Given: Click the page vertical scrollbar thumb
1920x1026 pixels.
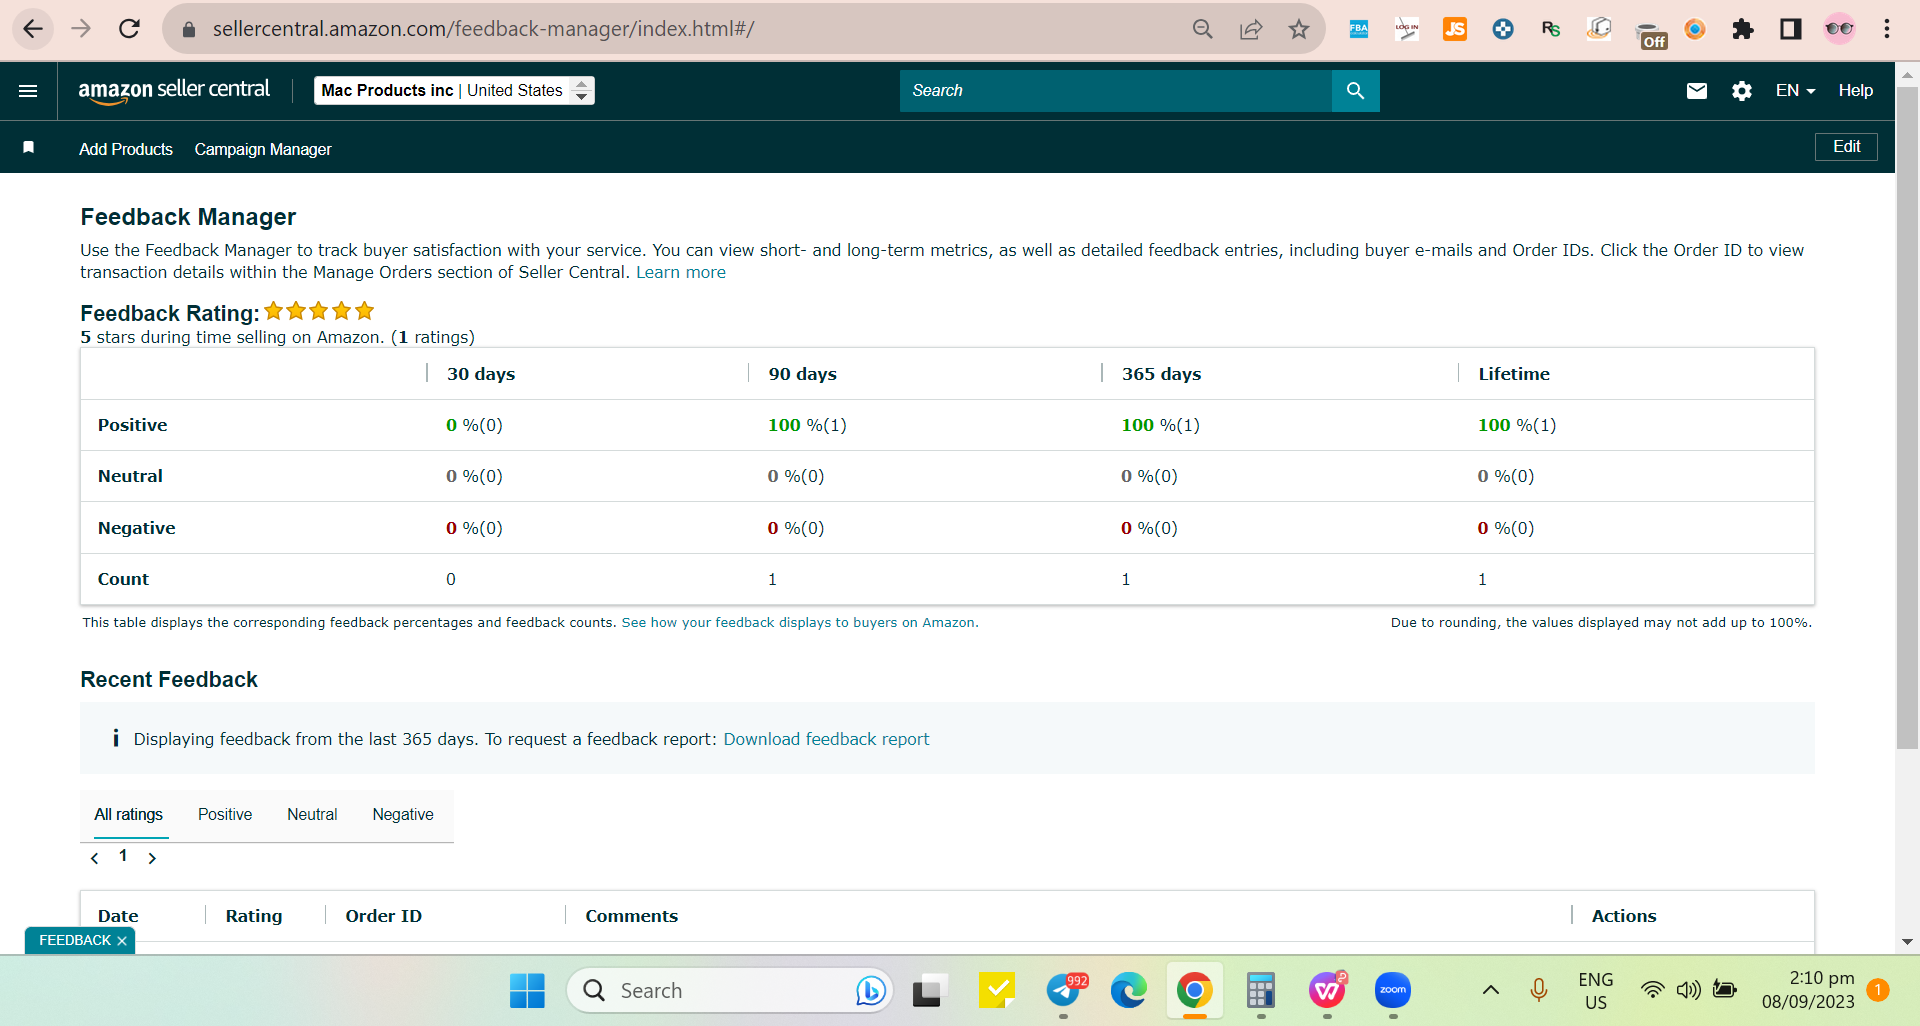Looking at the screenshot, I should [x=1907, y=420].
